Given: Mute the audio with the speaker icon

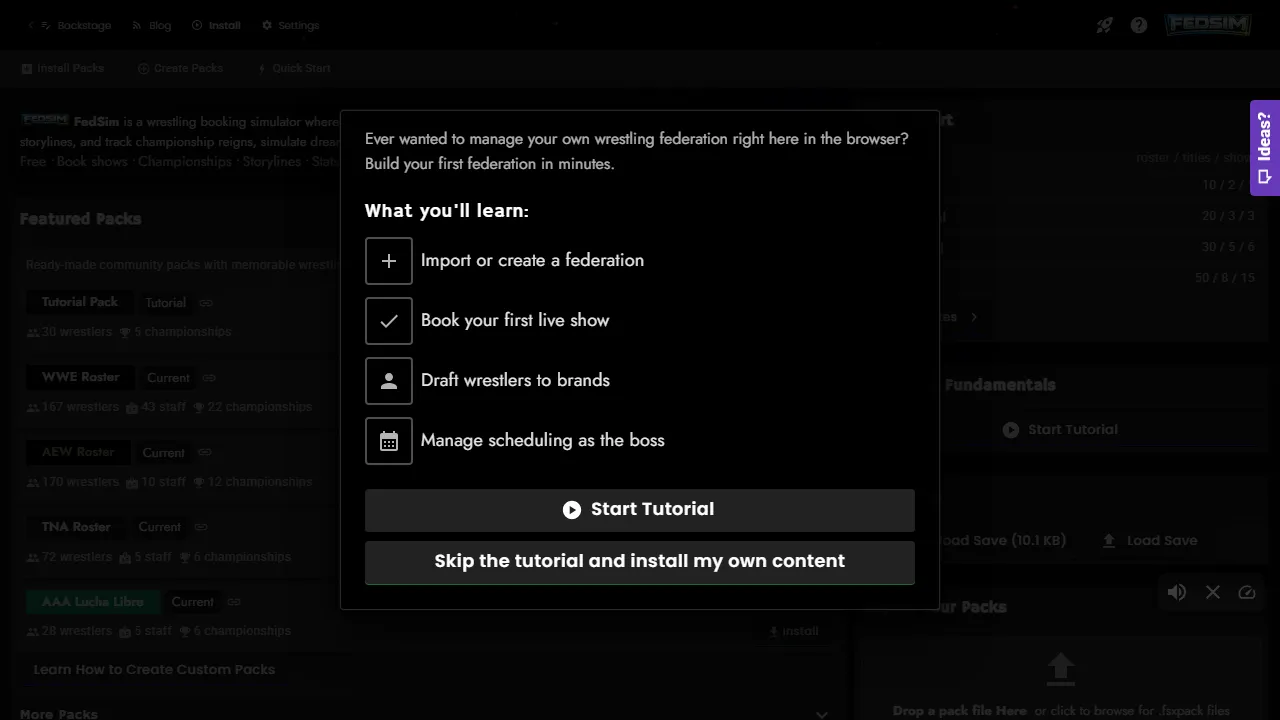Looking at the screenshot, I should click(1177, 592).
